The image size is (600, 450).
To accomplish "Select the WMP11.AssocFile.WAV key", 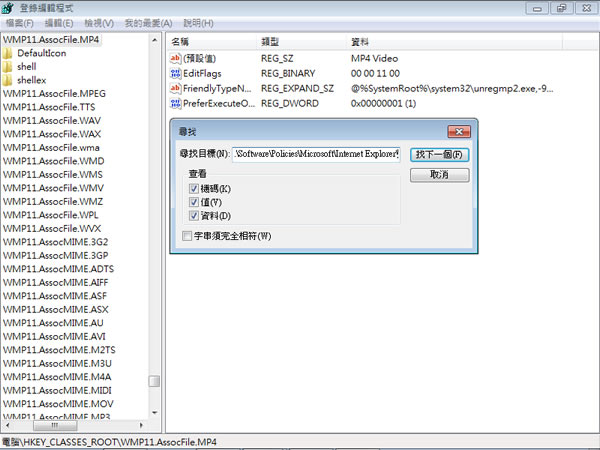I will point(52,121).
